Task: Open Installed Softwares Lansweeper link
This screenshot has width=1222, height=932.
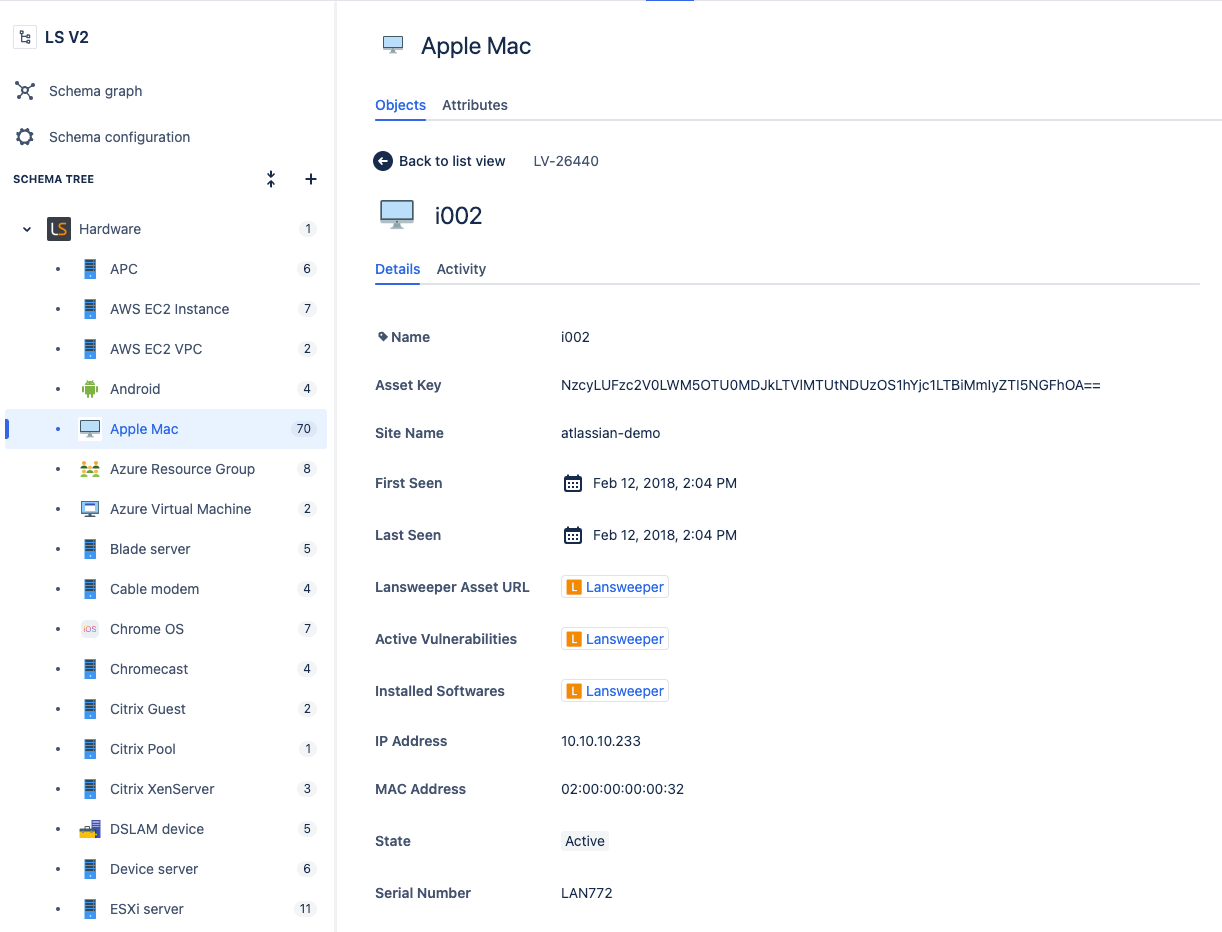Action: point(615,691)
